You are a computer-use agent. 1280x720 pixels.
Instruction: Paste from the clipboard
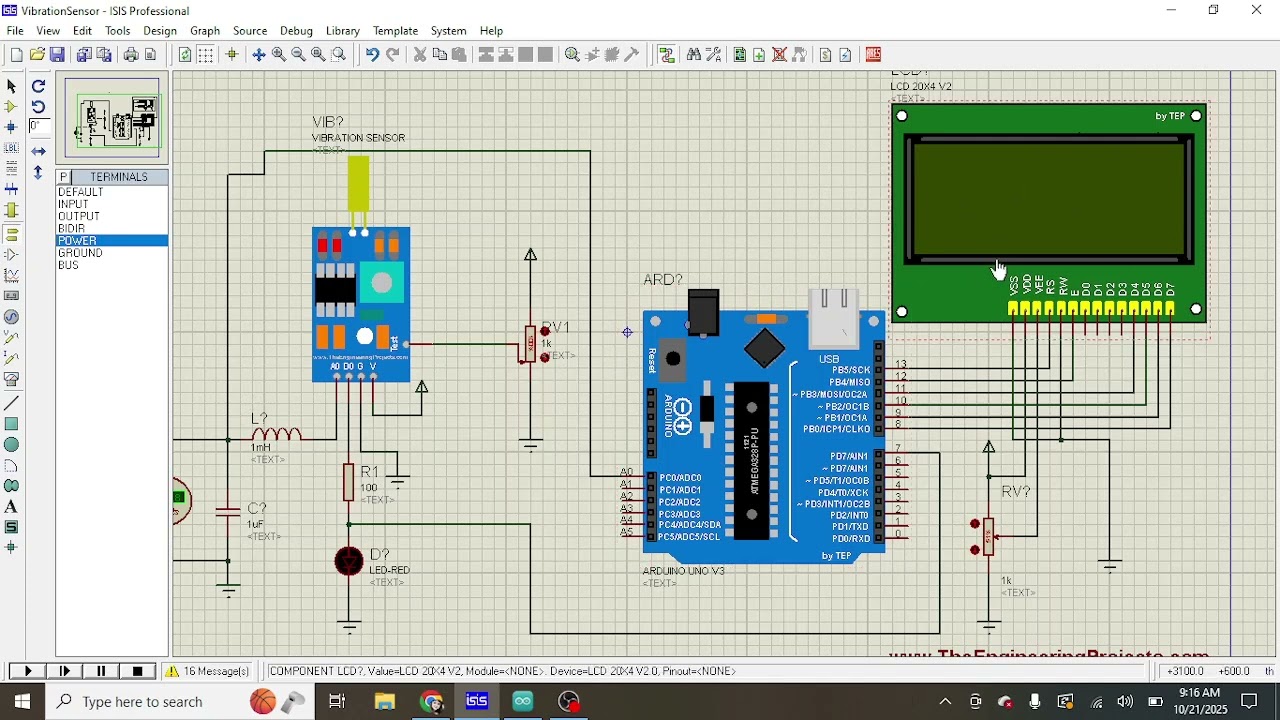459,55
